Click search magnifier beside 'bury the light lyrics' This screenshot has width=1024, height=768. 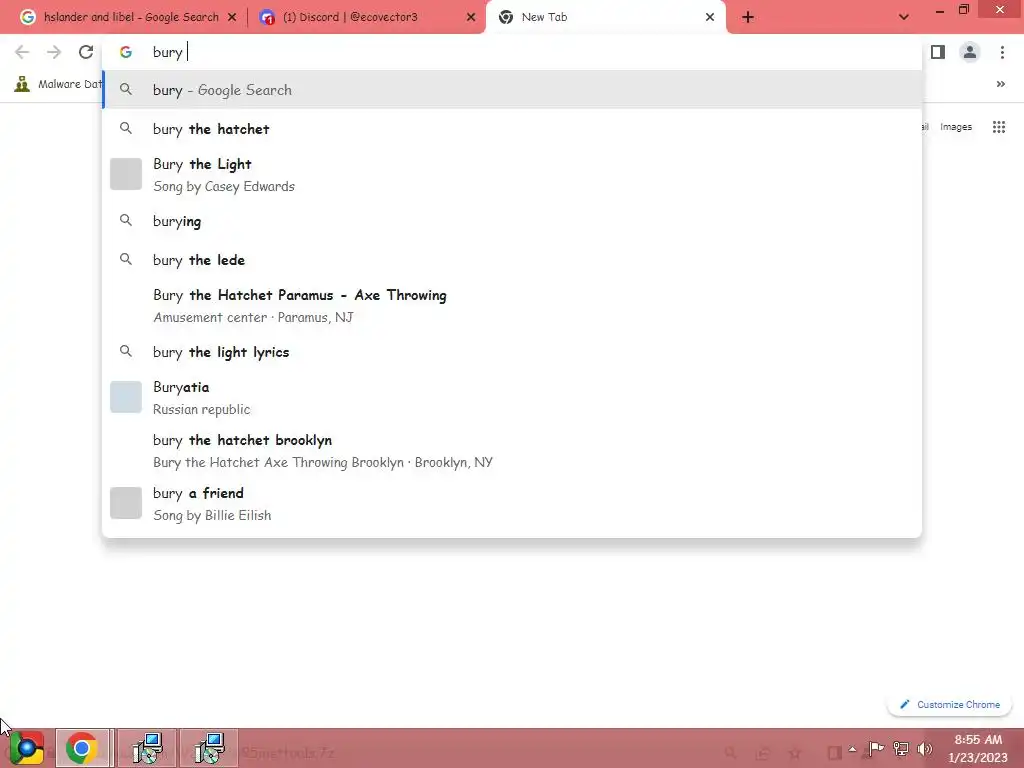click(x=126, y=351)
